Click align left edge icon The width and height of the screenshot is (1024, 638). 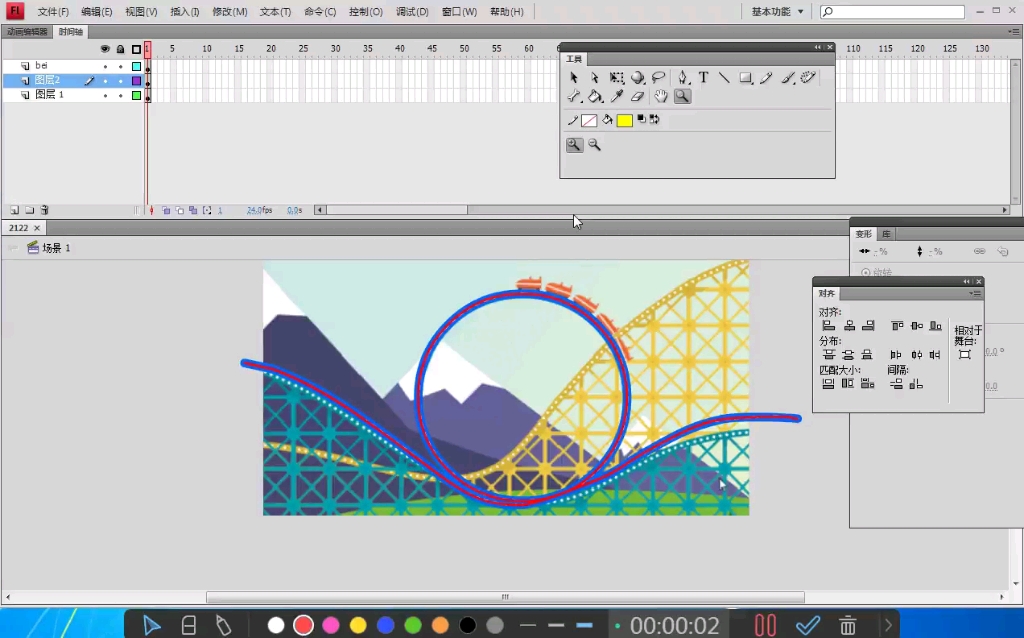828,325
